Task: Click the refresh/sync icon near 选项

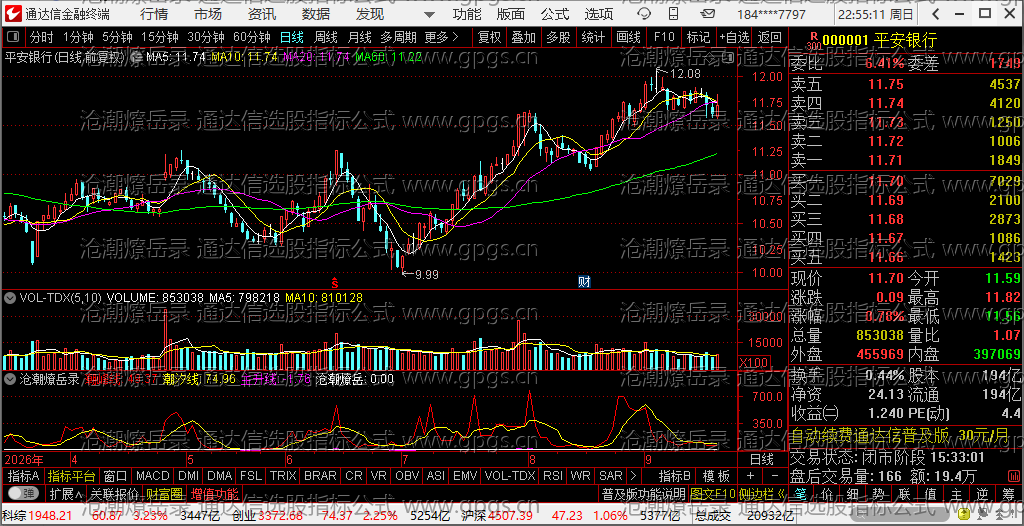Action: (x=643, y=14)
